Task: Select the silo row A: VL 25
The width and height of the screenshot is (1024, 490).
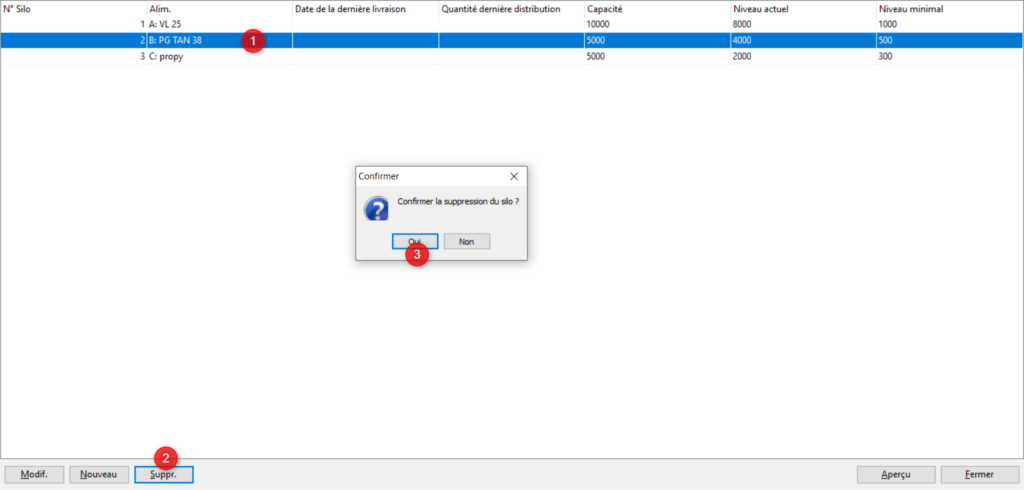Action: click(512, 24)
